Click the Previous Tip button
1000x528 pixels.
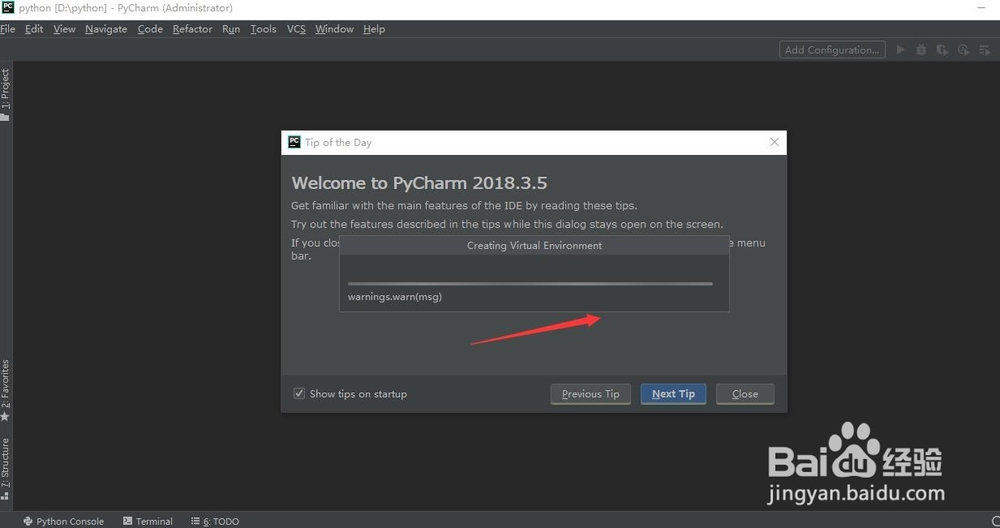(591, 394)
